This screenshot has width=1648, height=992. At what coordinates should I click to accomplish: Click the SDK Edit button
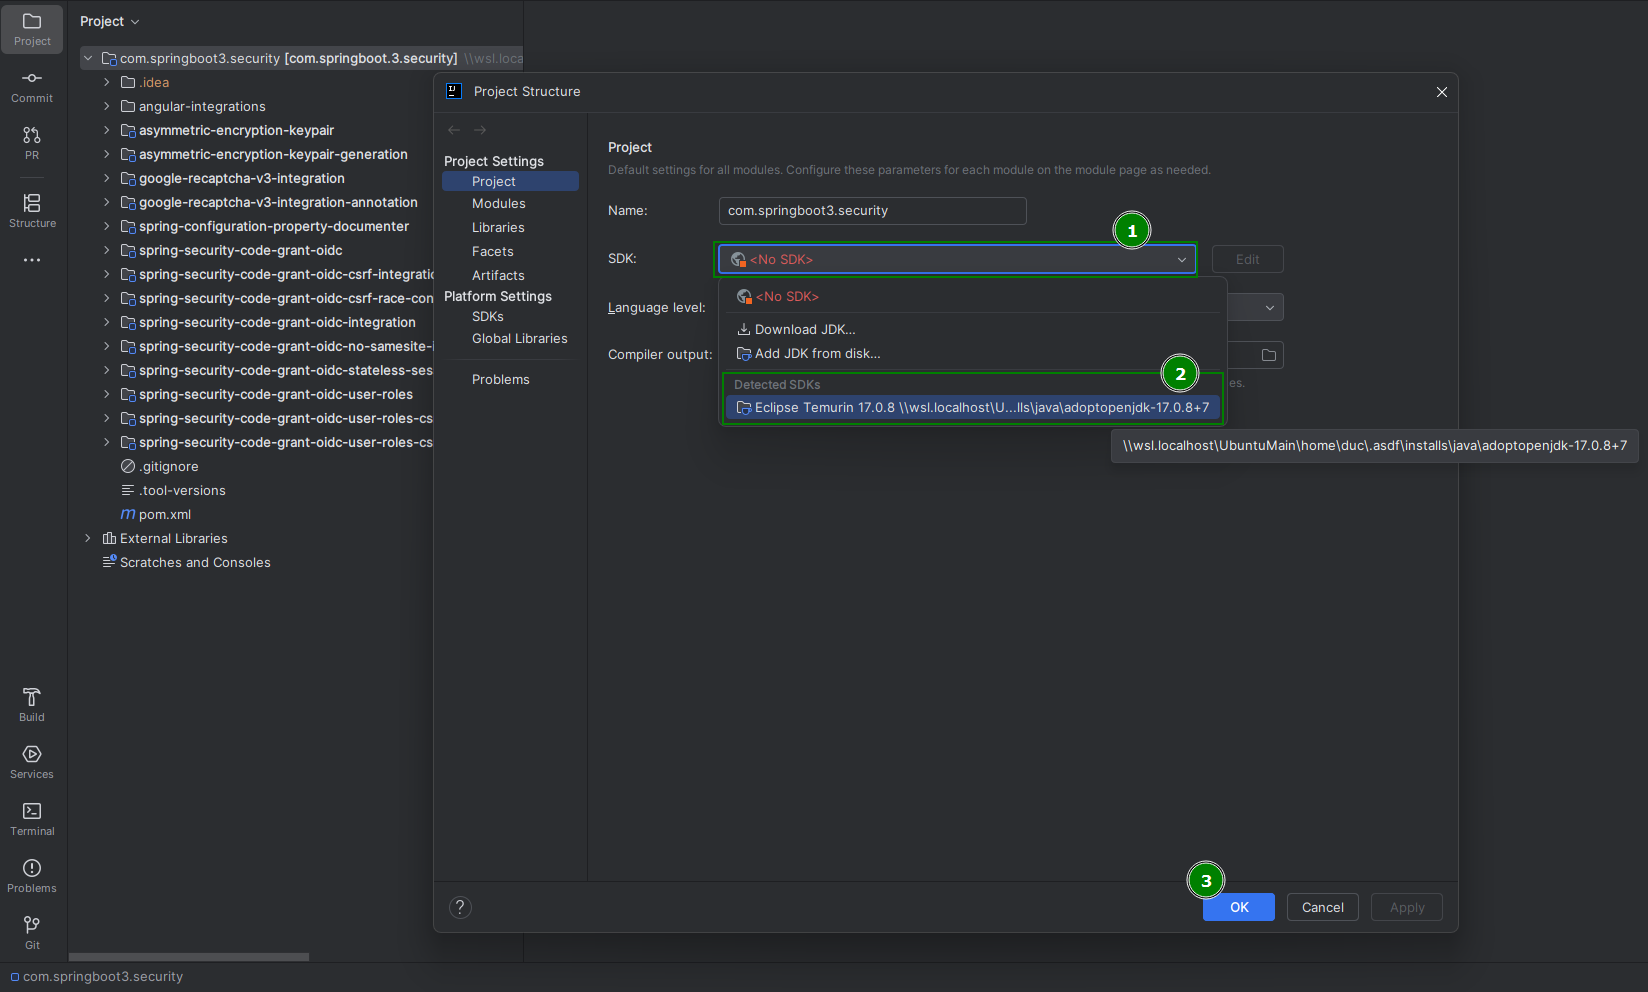point(1248,259)
